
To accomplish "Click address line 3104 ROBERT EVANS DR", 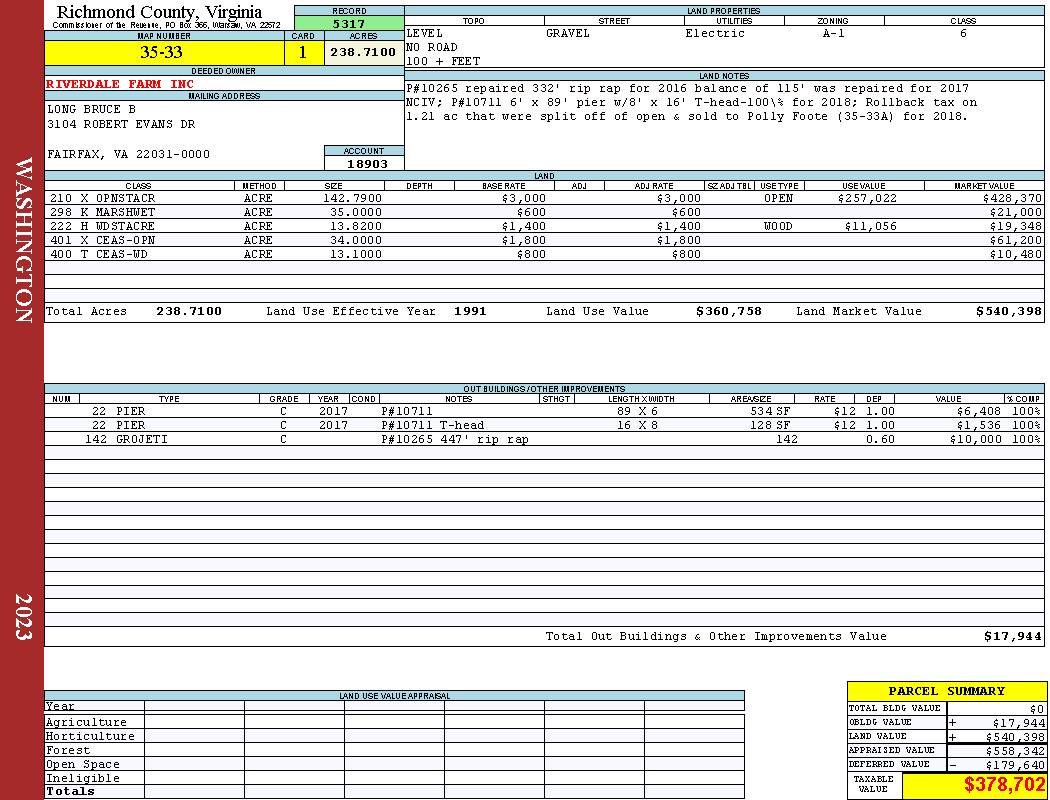I will (x=121, y=124).
